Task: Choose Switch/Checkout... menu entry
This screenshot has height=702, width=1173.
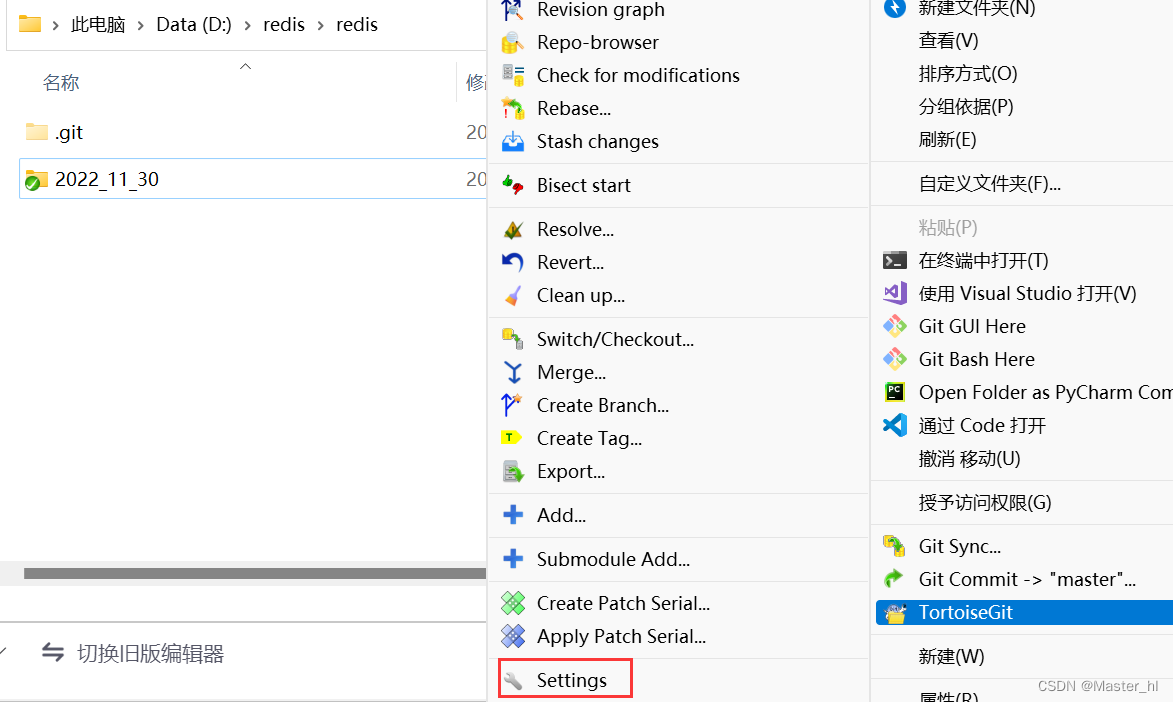Action: [678, 339]
